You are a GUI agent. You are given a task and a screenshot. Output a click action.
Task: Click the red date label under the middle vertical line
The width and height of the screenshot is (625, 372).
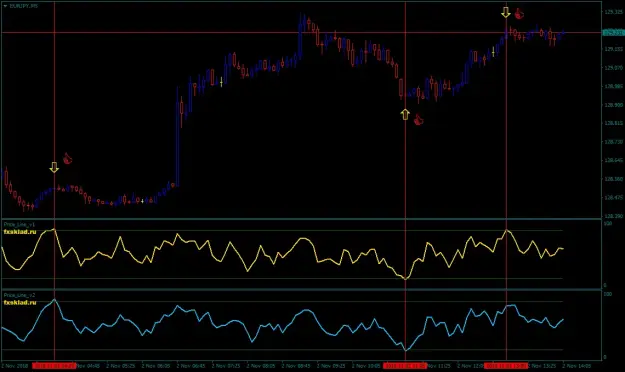pos(405,366)
